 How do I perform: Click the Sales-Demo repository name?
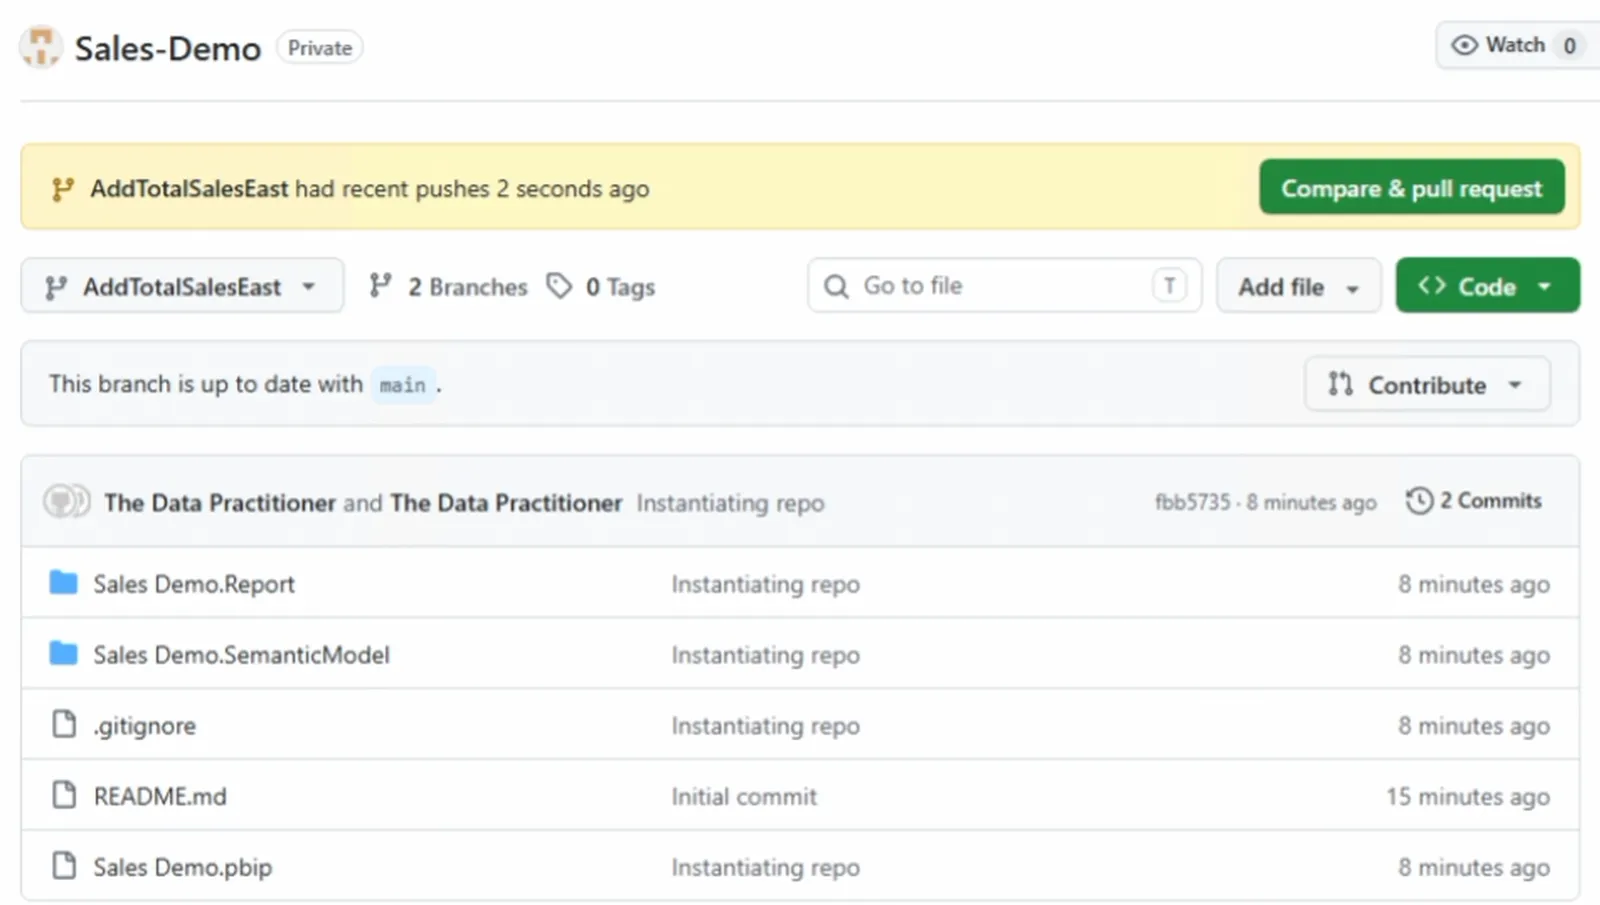point(168,48)
